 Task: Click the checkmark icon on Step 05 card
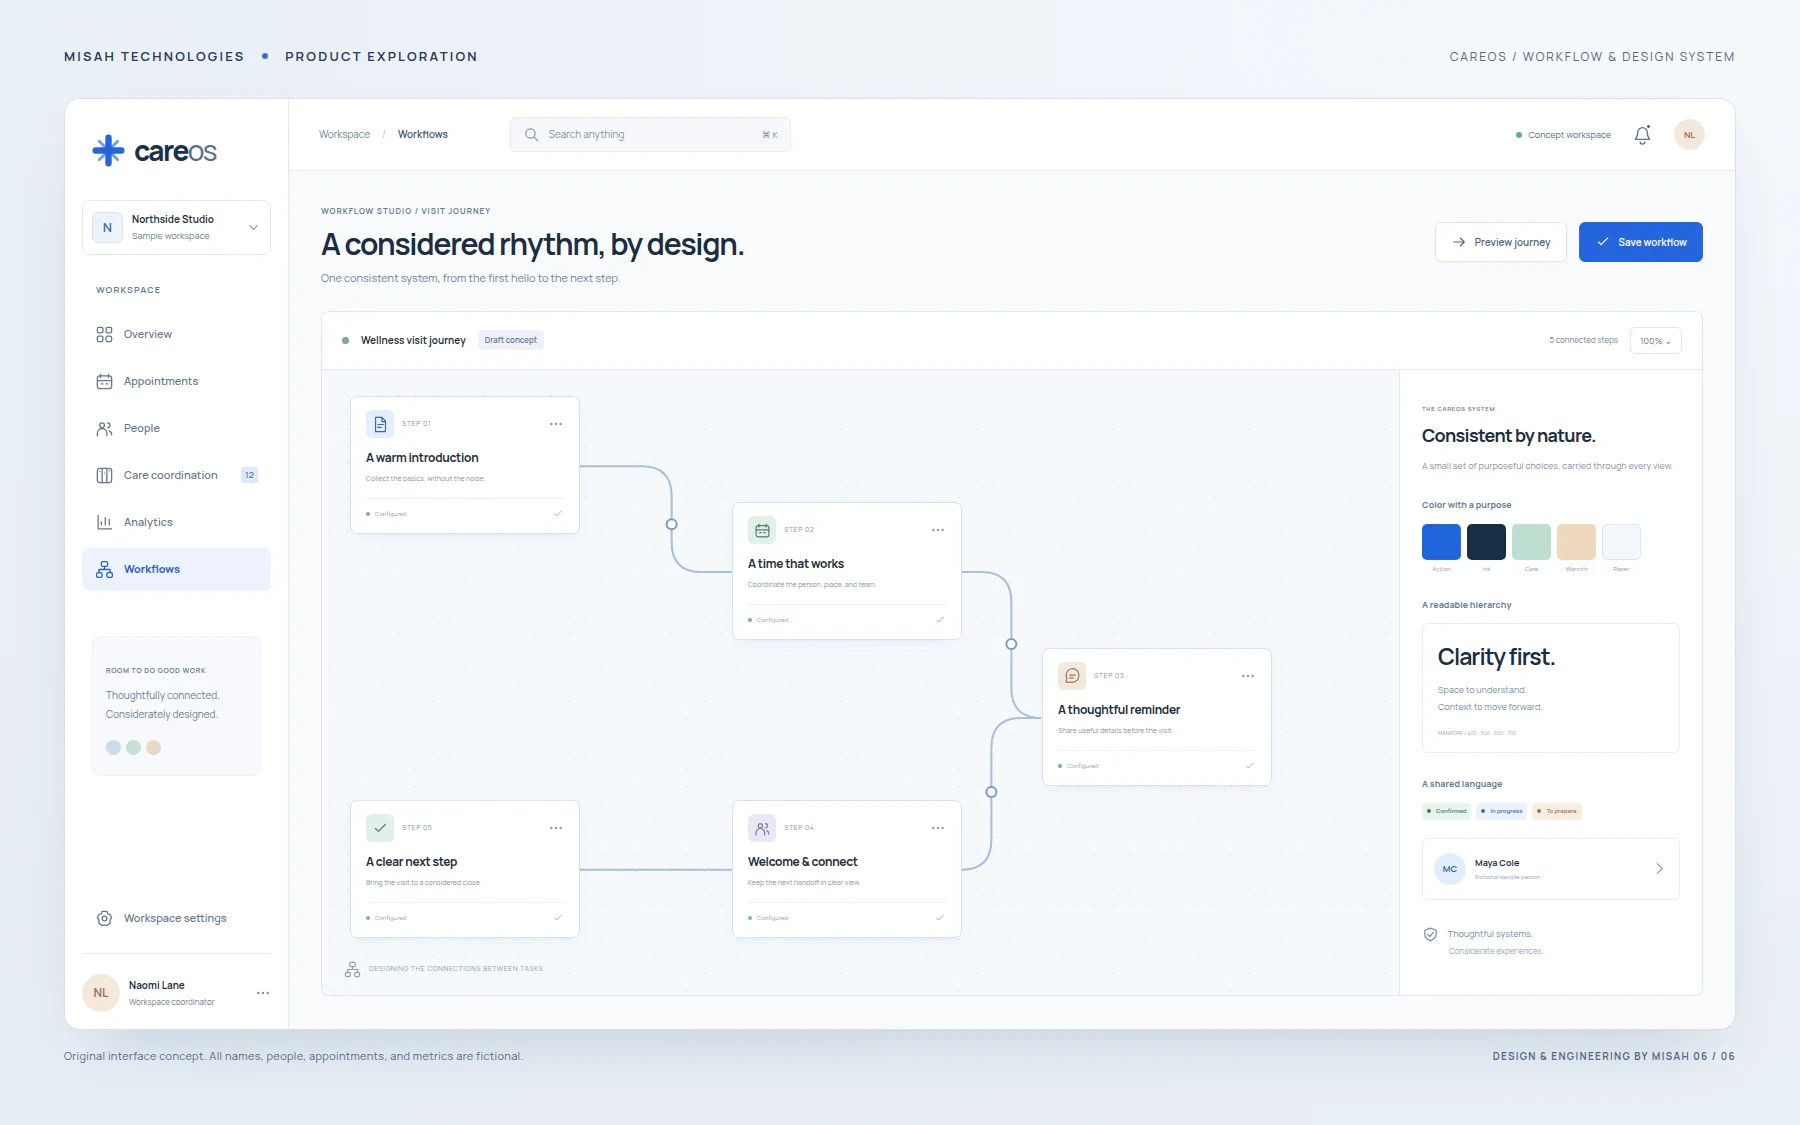tap(380, 828)
